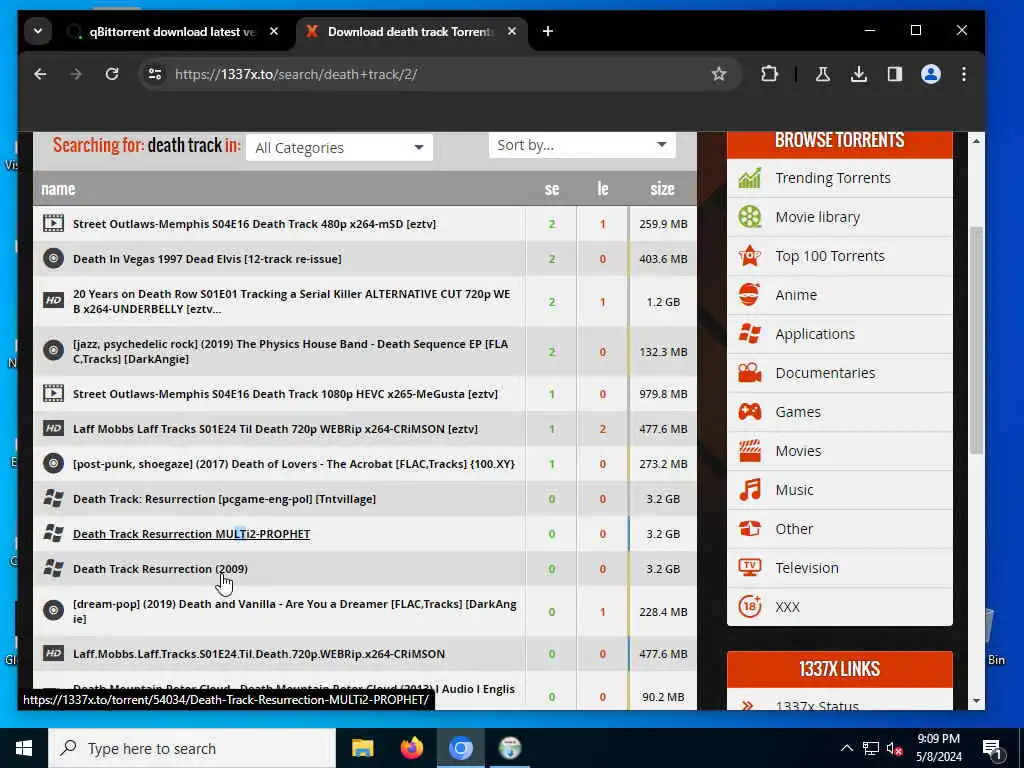Open Death Track: Resurrection Tntvillage torrent
The height and width of the screenshot is (768, 1024).
[x=224, y=499]
